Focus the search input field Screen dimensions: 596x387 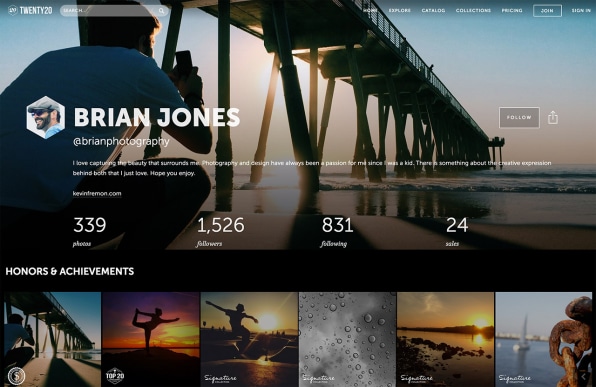point(109,11)
